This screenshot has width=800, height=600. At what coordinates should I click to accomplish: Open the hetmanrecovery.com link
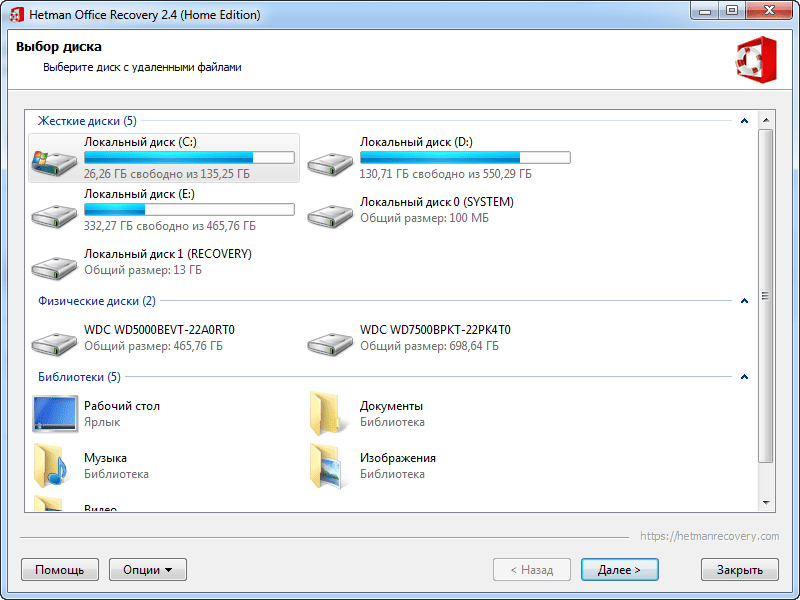pyautogui.click(x=709, y=536)
